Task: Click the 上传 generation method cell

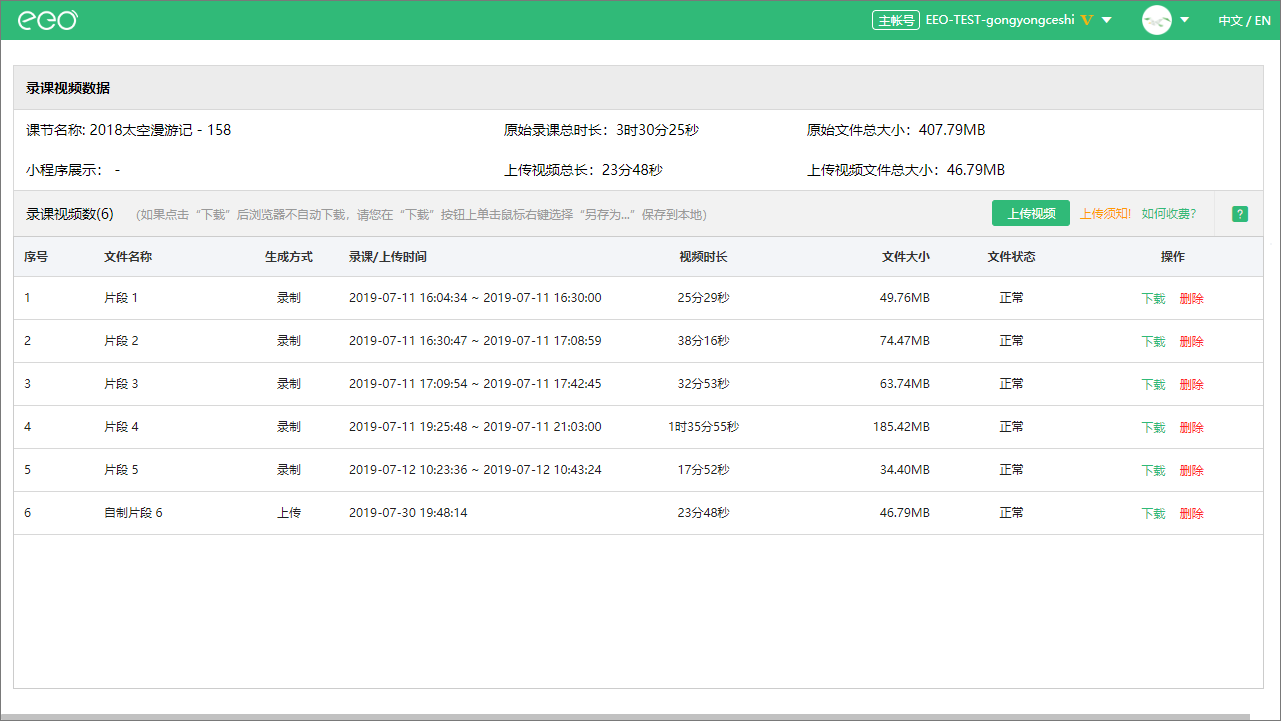Action: point(289,513)
